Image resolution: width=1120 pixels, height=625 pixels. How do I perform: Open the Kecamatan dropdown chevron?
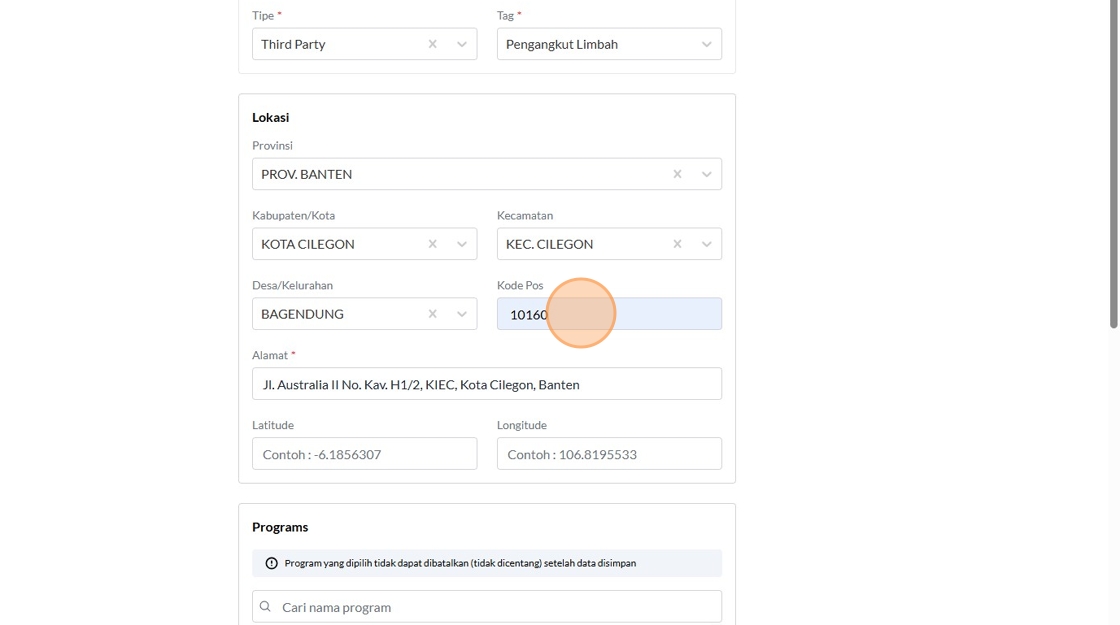(x=707, y=244)
